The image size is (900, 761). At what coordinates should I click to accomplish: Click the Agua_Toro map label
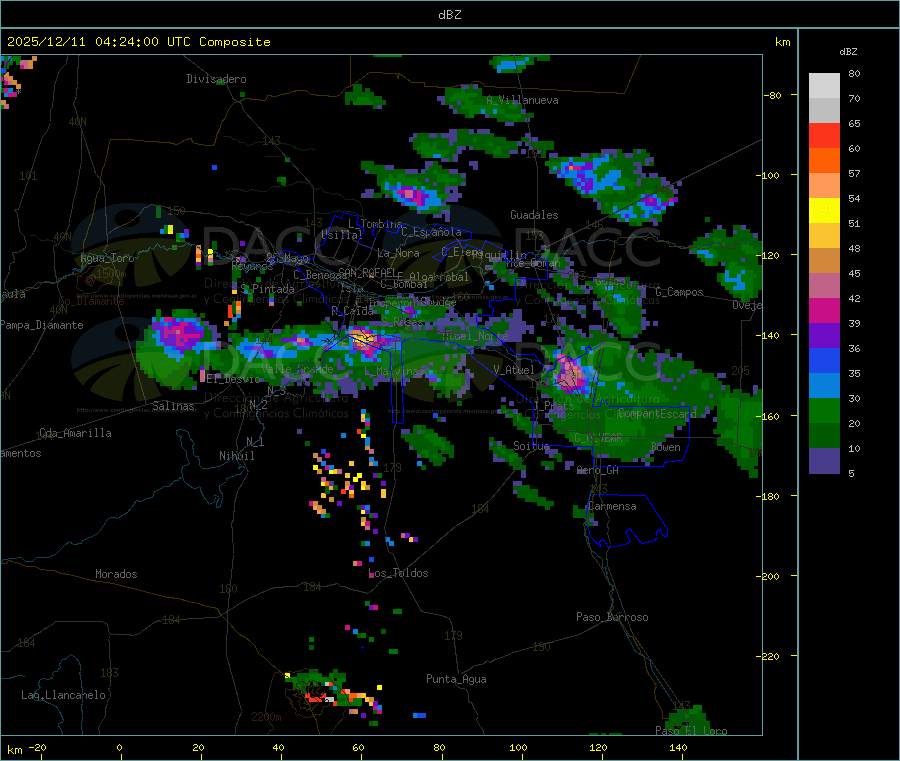[107, 258]
